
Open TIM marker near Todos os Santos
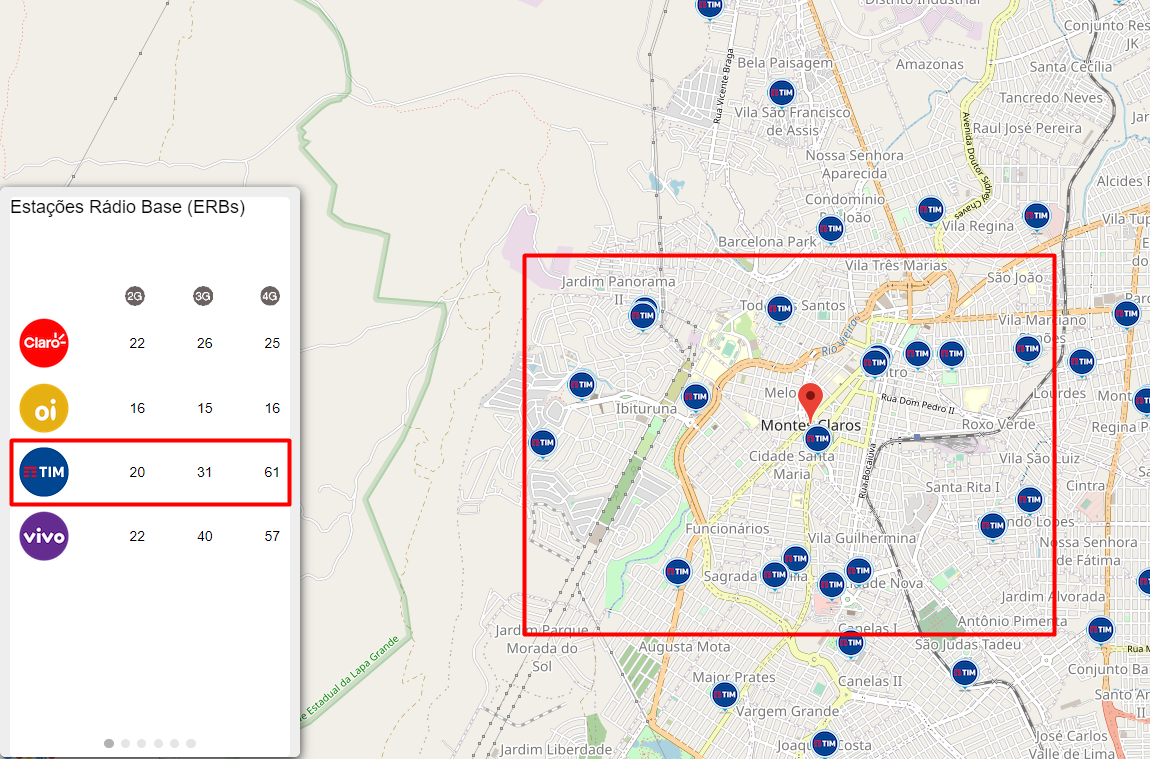point(780,309)
